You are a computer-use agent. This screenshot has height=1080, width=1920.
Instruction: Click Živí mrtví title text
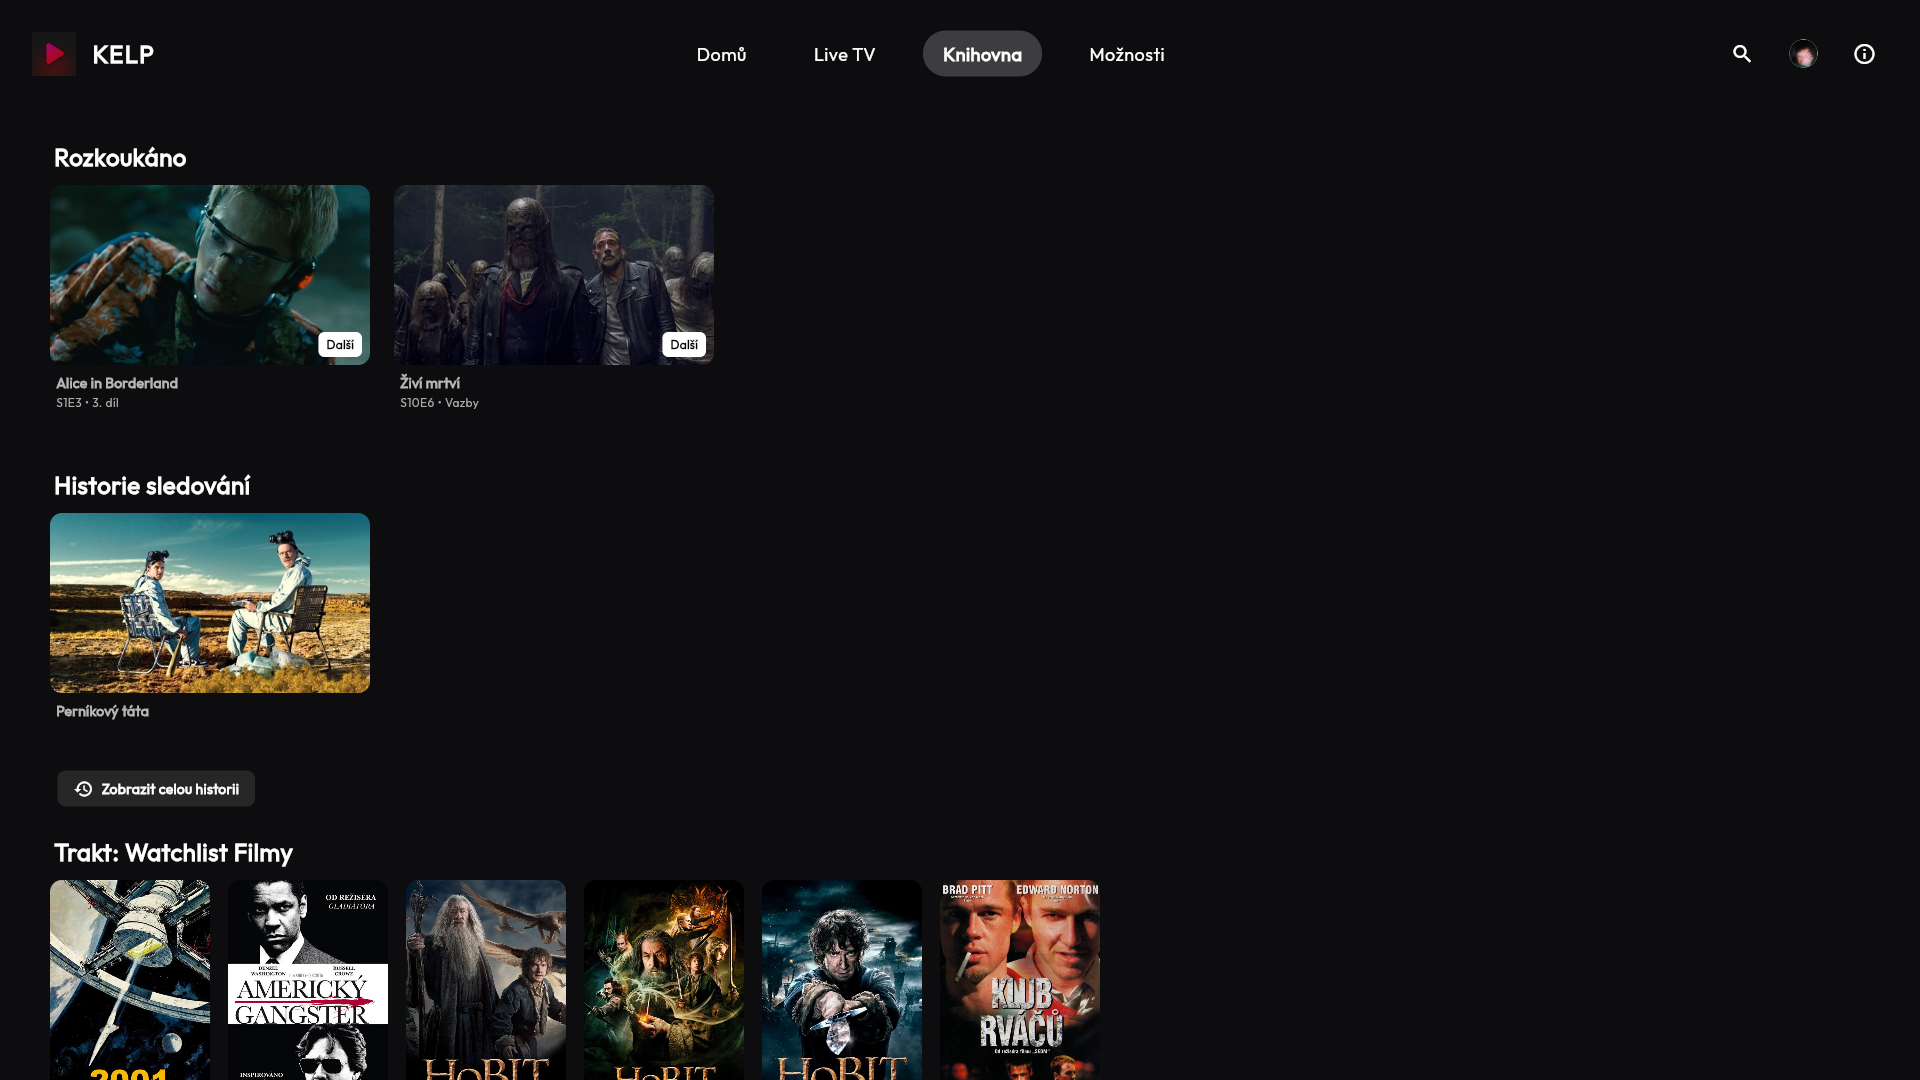[x=430, y=383]
